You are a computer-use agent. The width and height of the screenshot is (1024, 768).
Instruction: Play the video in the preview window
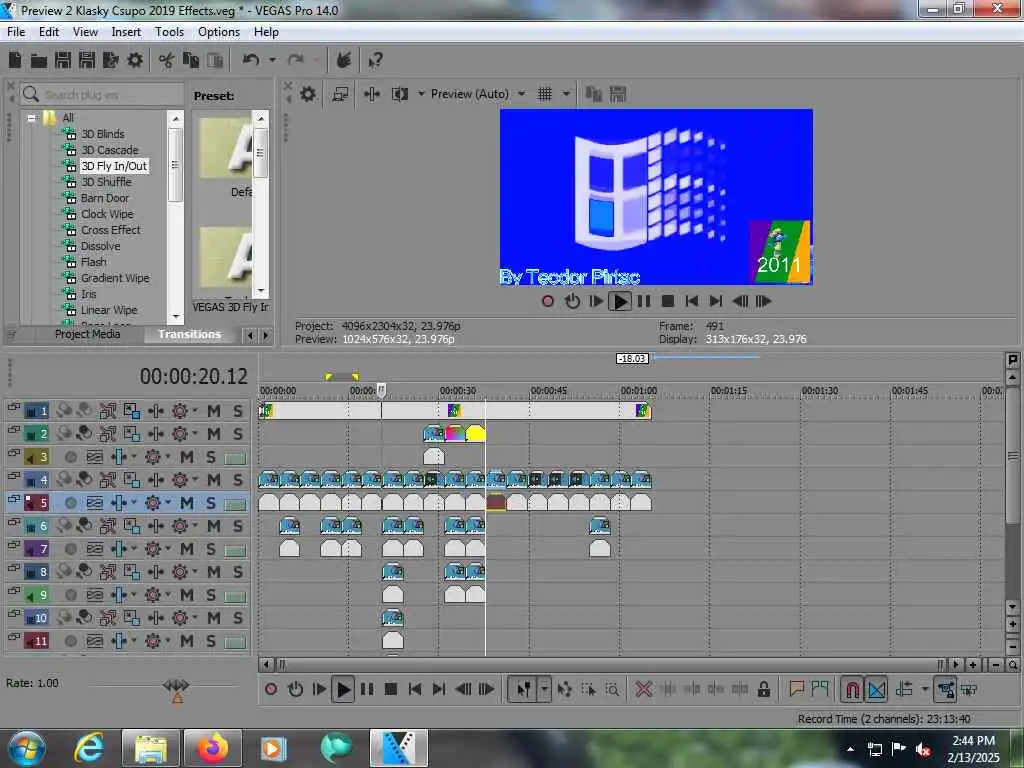pyautogui.click(x=620, y=302)
